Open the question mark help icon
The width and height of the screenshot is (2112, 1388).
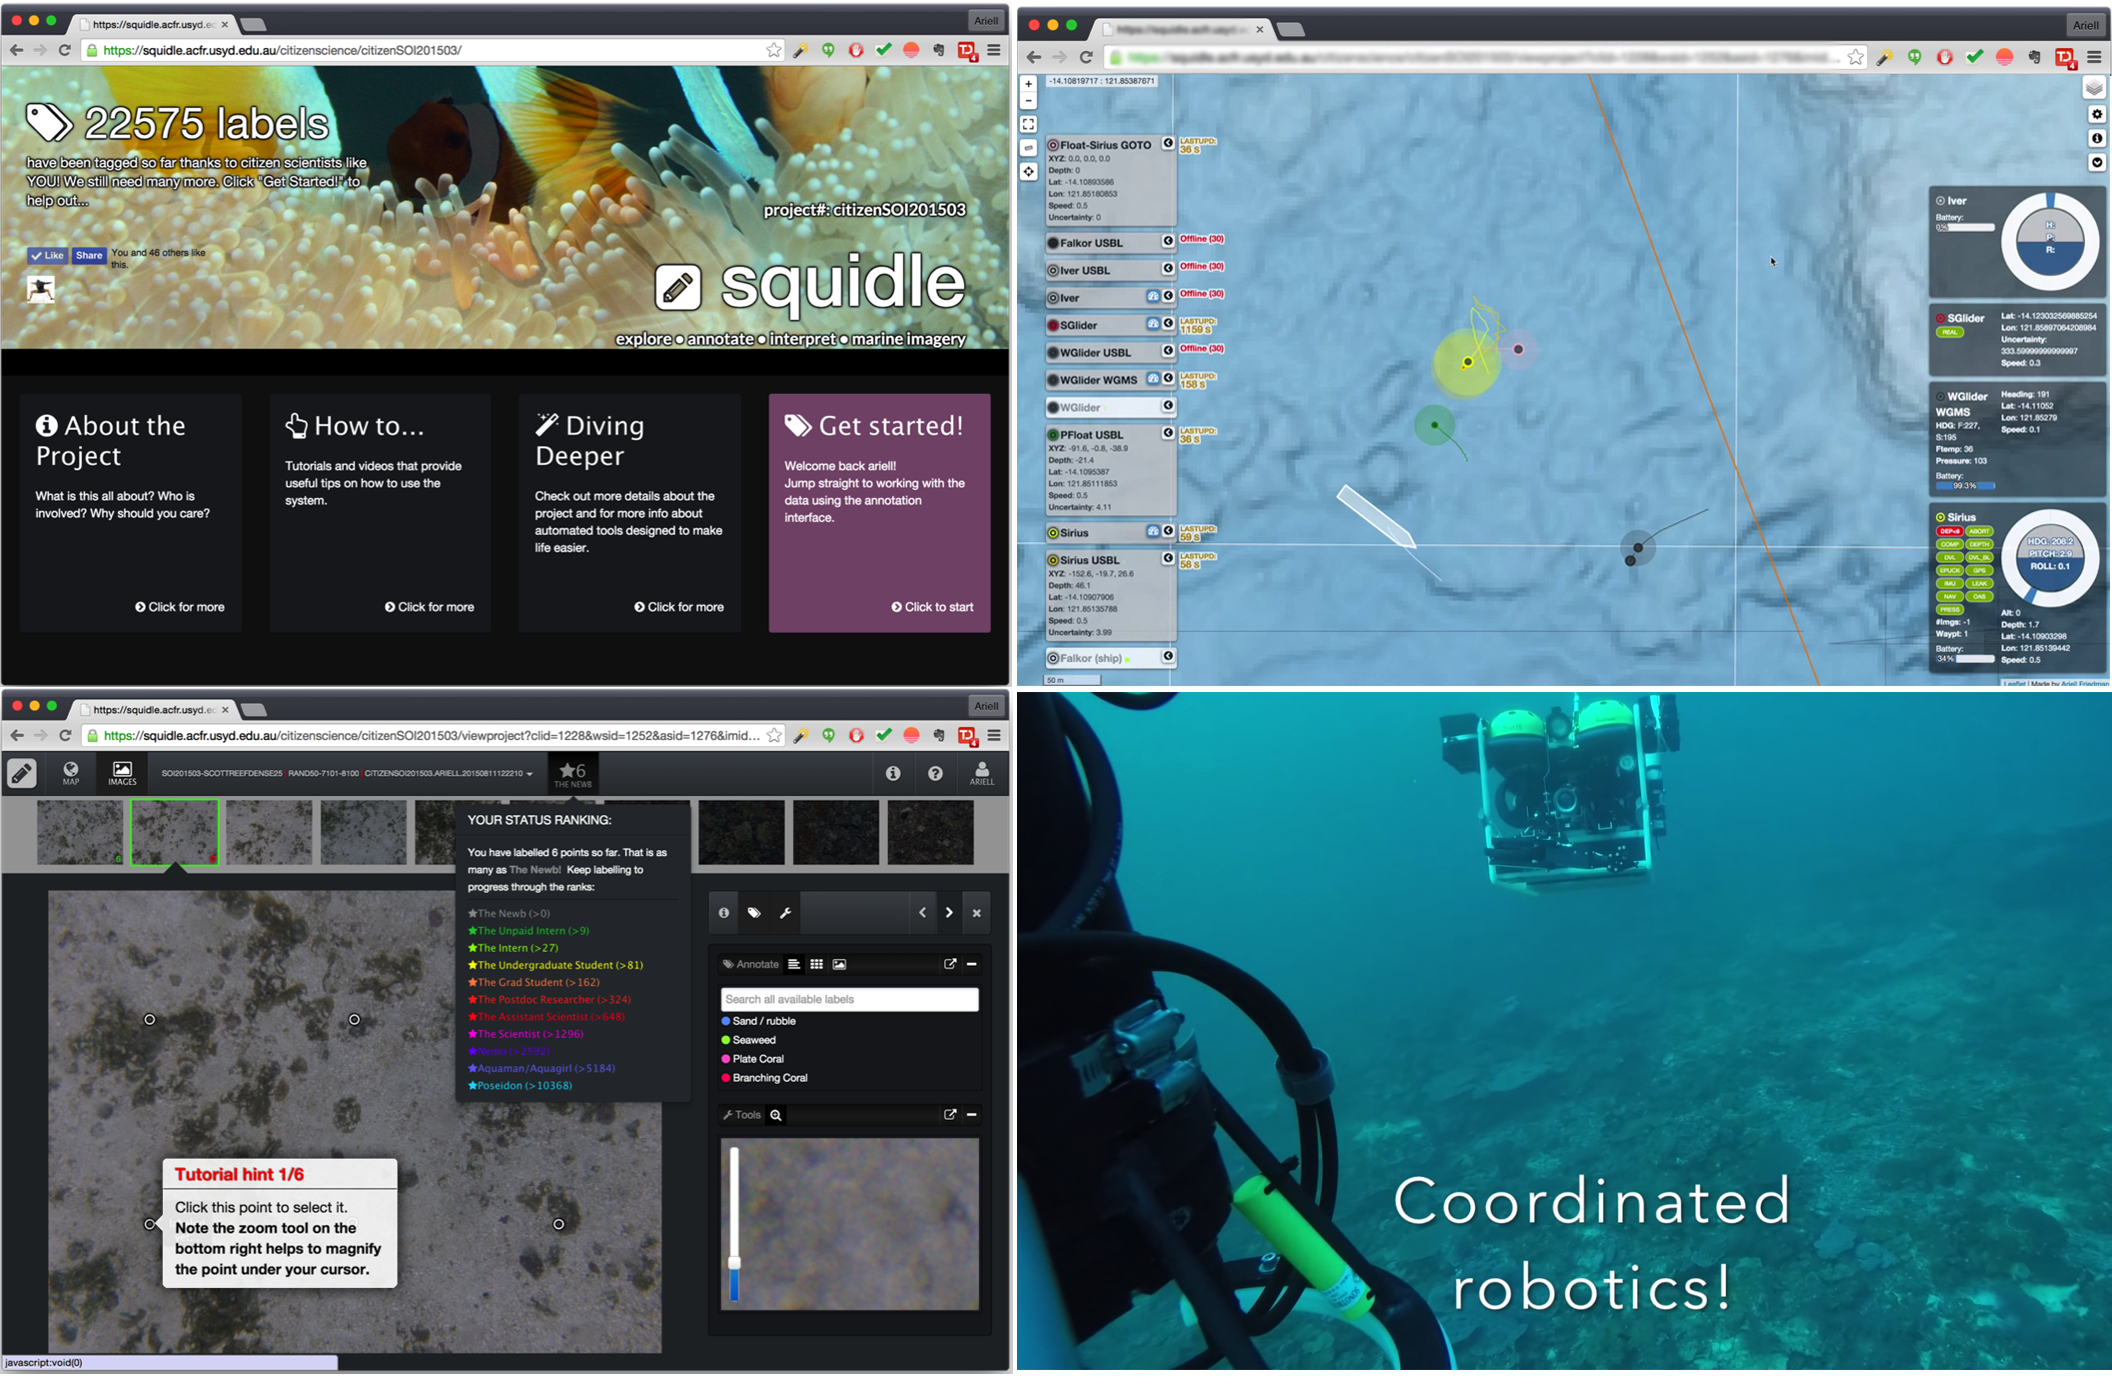point(935,773)
